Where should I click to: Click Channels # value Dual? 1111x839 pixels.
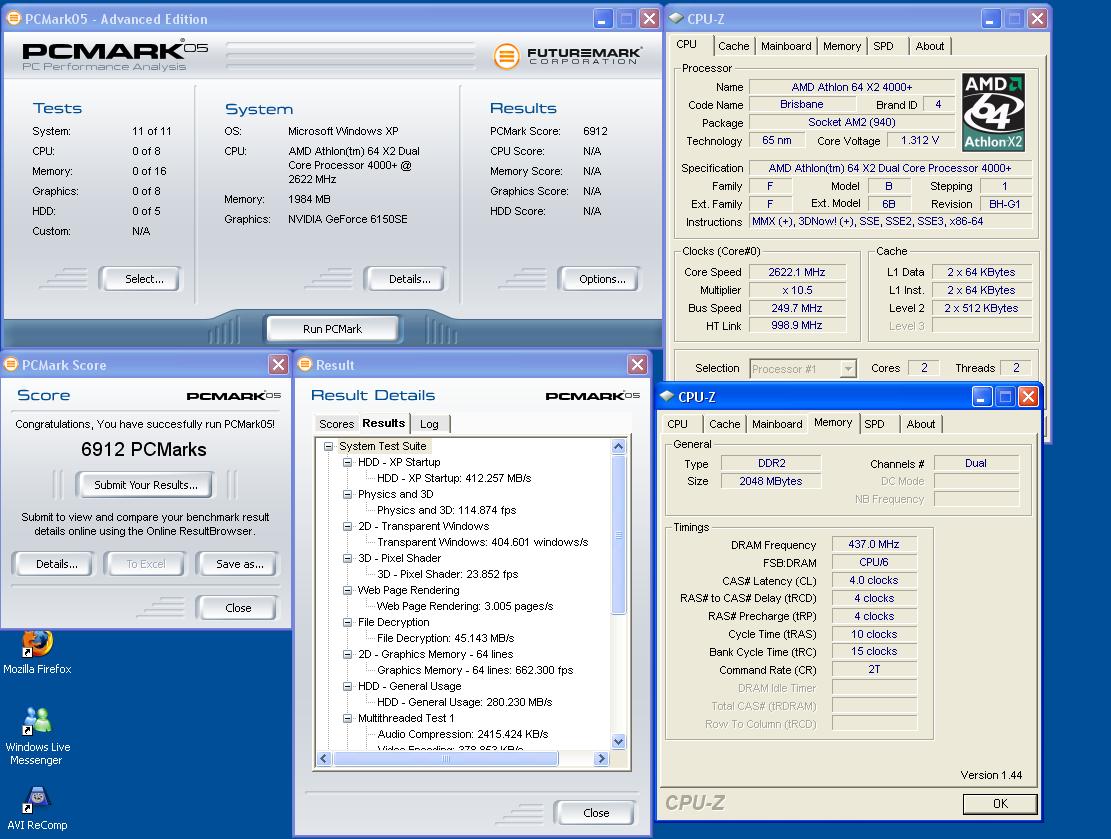976,463
